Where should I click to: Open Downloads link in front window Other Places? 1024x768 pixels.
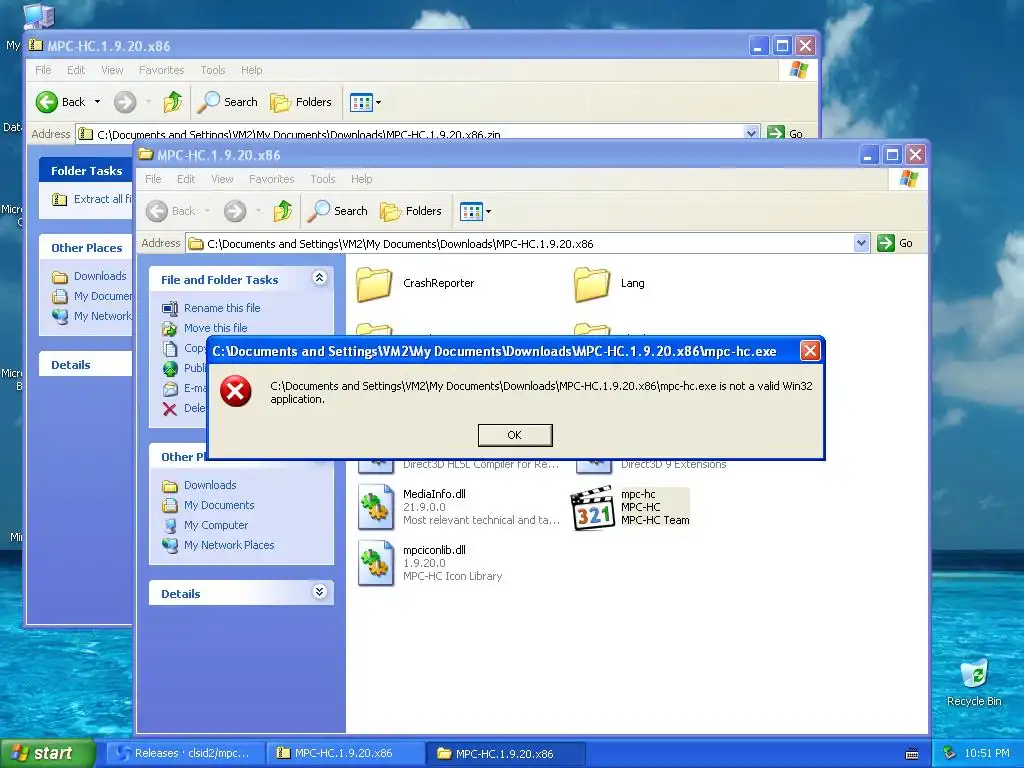[x=210, y=485]
